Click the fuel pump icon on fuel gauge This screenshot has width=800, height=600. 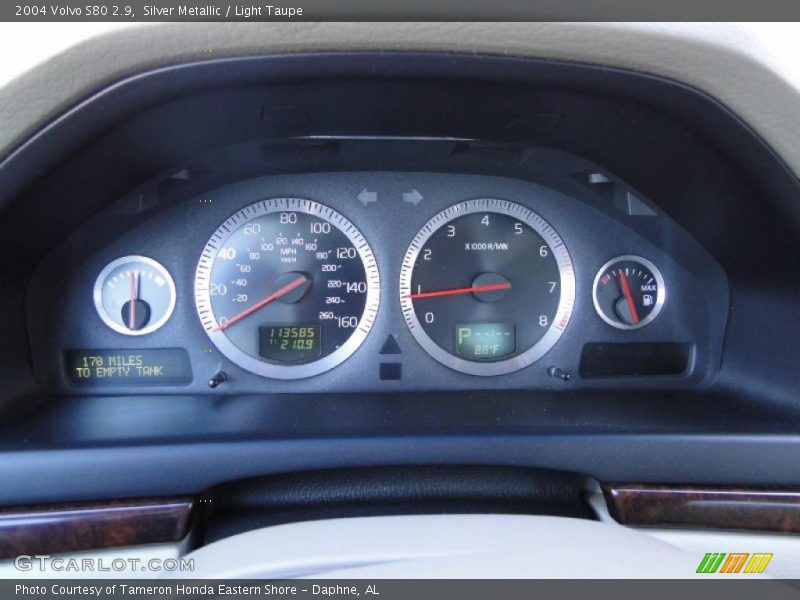point(648,299)
